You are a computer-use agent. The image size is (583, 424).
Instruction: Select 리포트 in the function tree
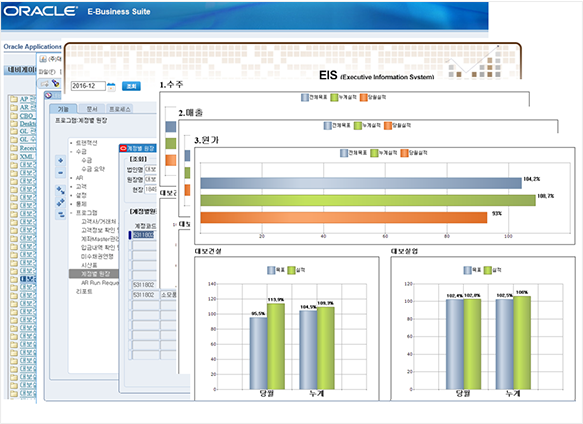pyautogui.click(x=84, y=291)
